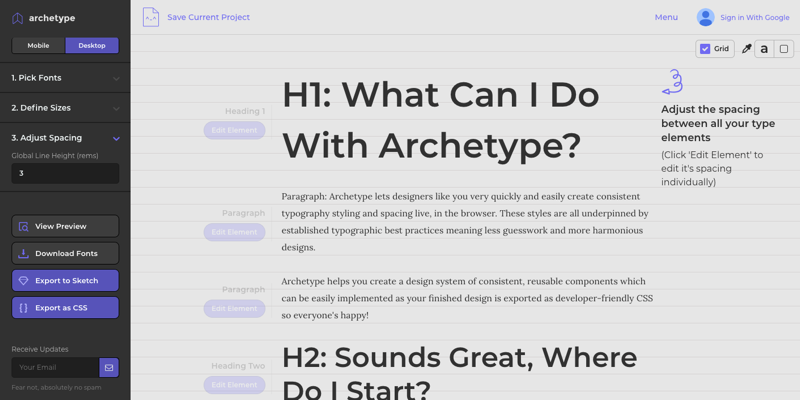Open the Menu link

[x=666, y=17]
